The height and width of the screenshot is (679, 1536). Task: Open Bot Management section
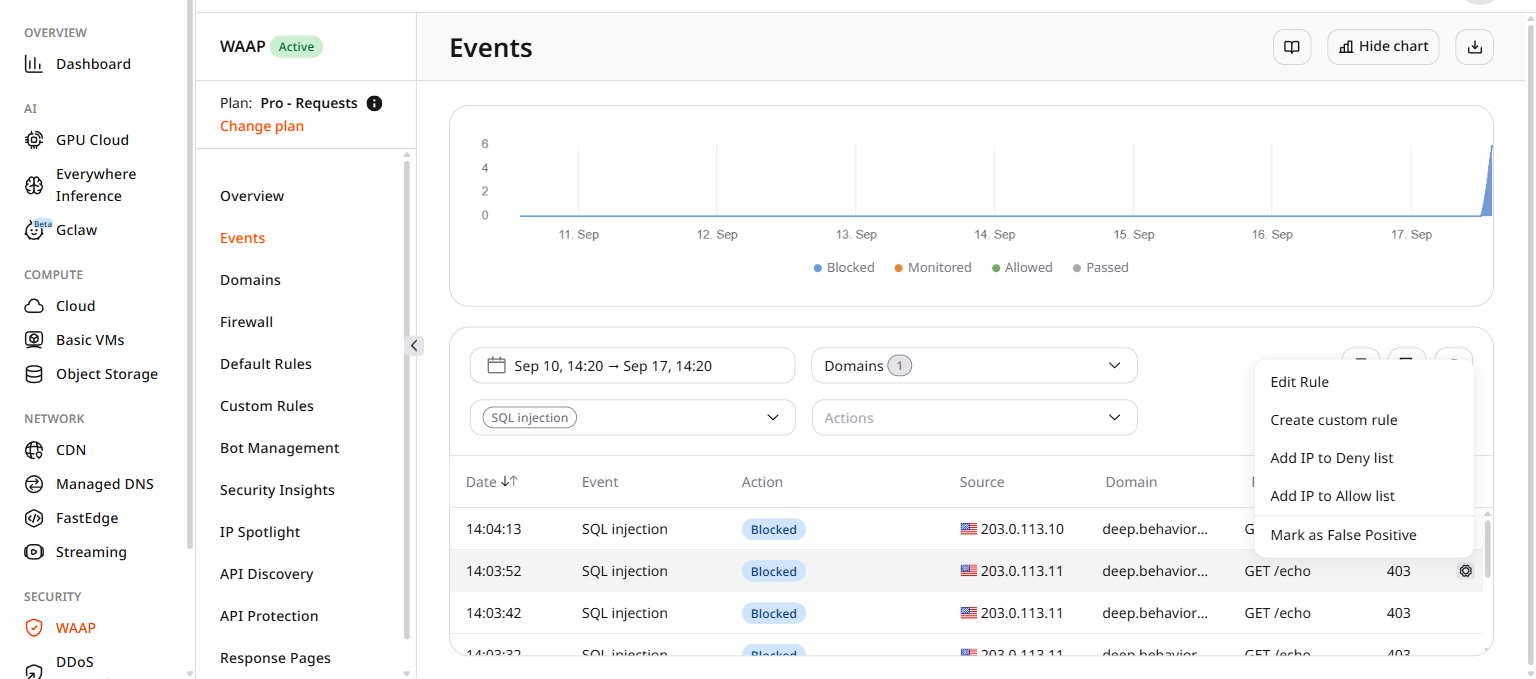pyautogui.click(x=280, y=448)
